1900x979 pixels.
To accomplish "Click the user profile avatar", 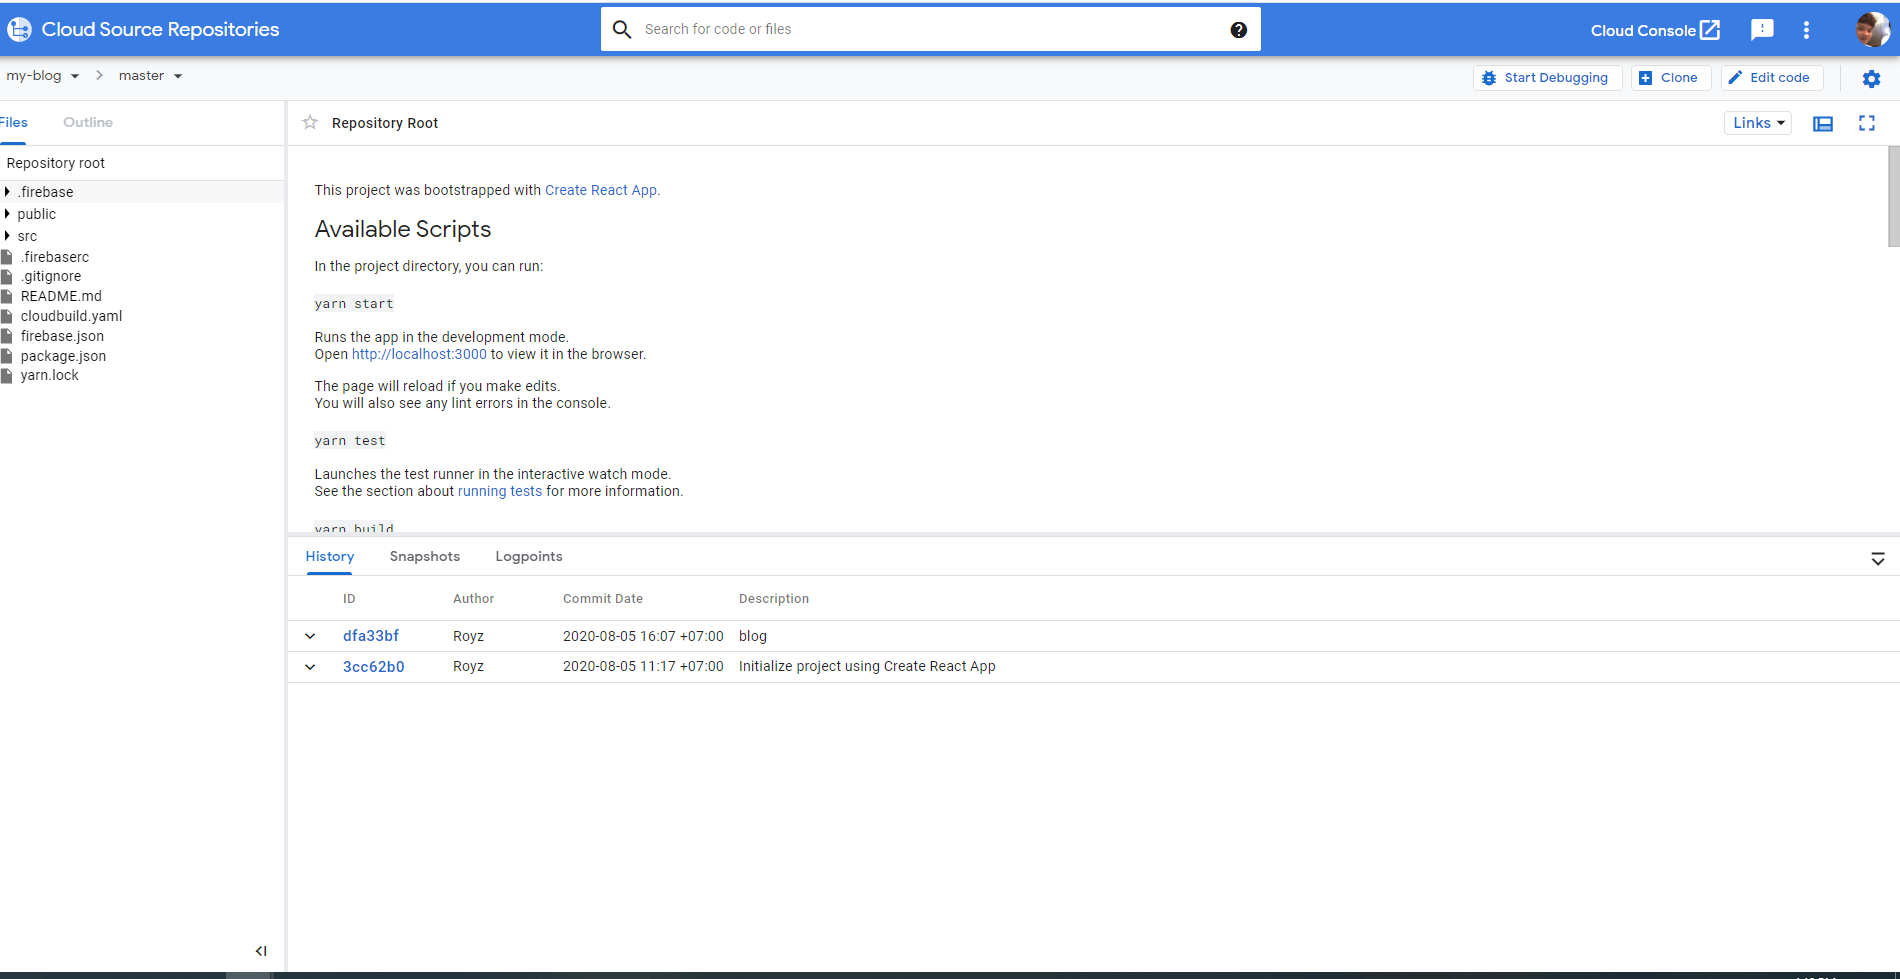I will [1871, 30].
